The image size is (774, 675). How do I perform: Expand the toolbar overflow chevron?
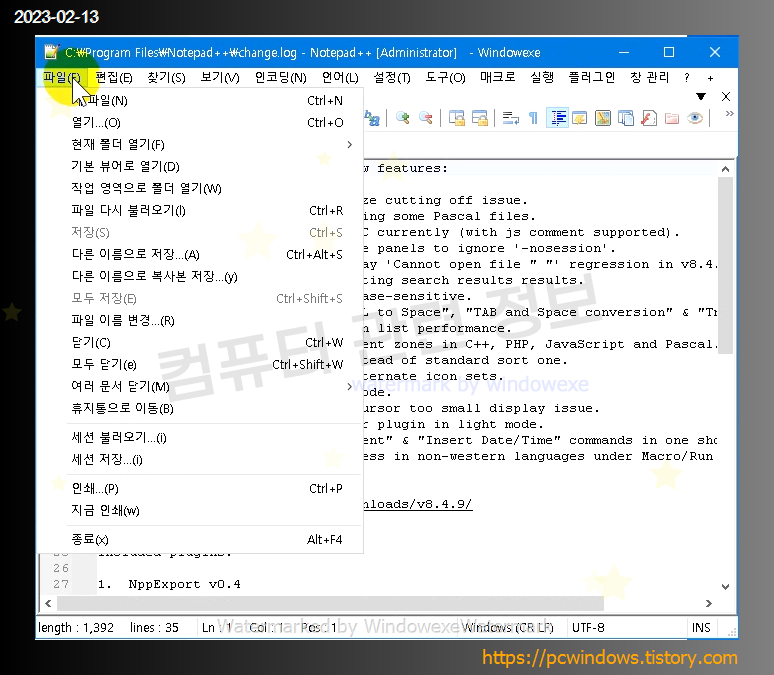pyautogui.click(x=729, y=114)
